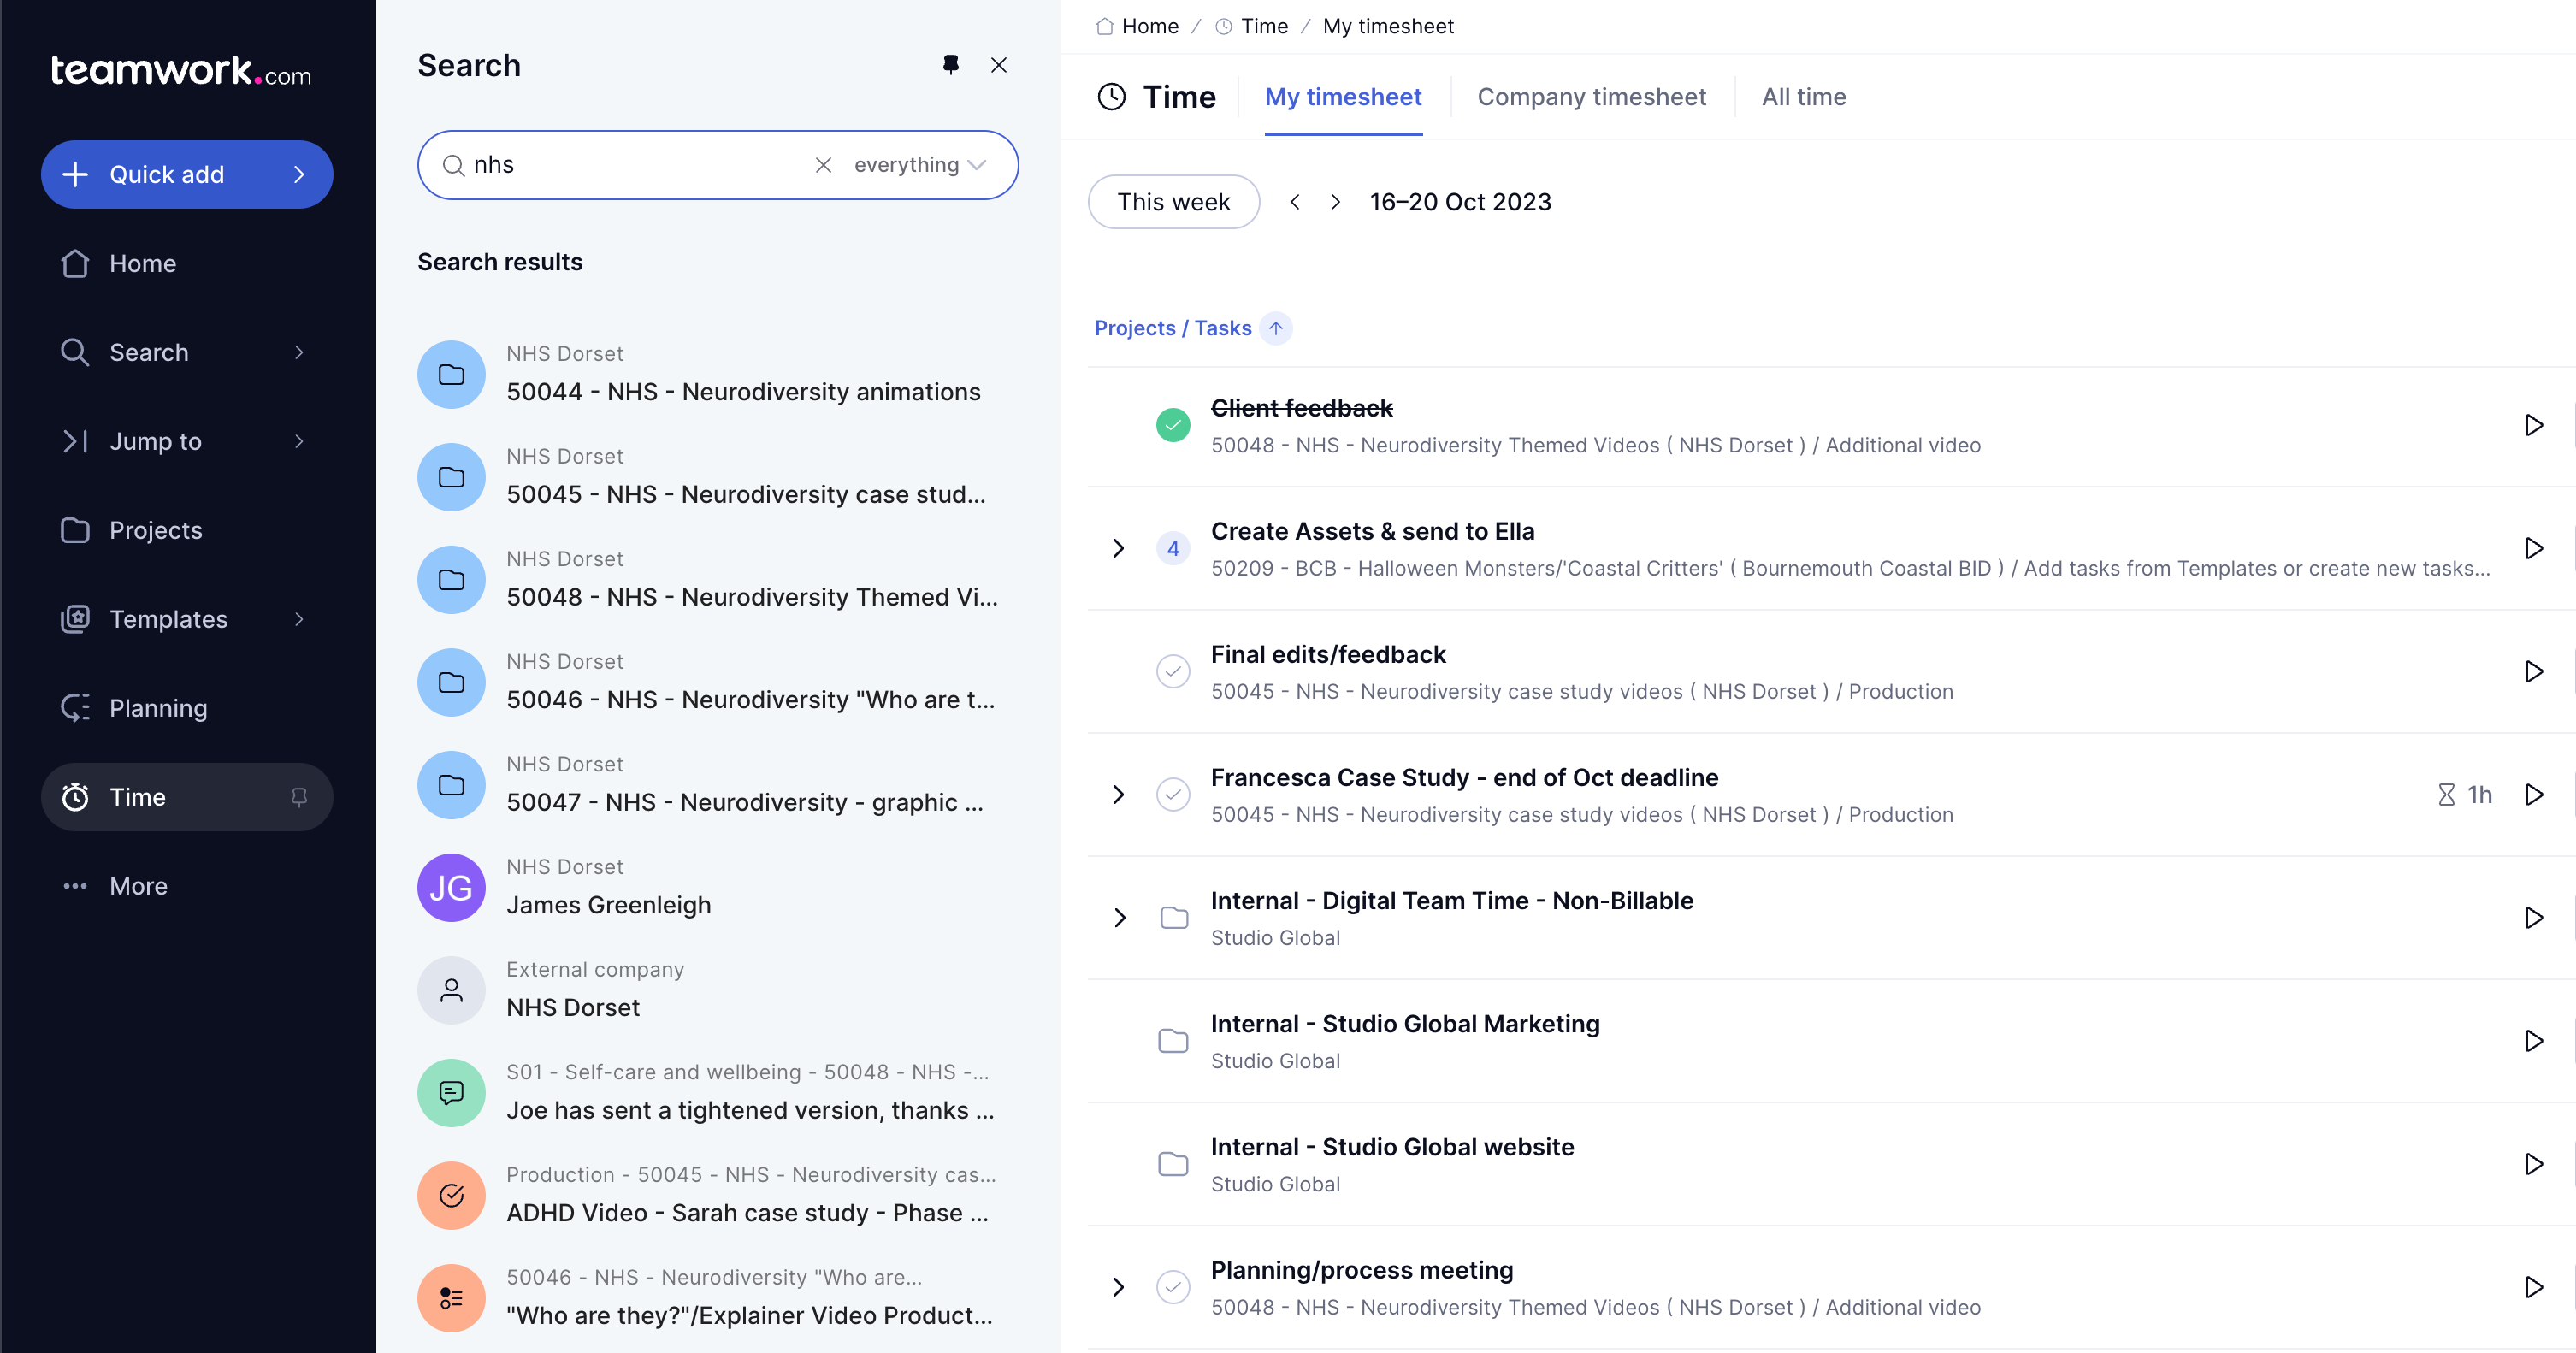The image size is (2576, 1353).
Task: Unpin Time from the sidebar
Action: tap(299, 797)
